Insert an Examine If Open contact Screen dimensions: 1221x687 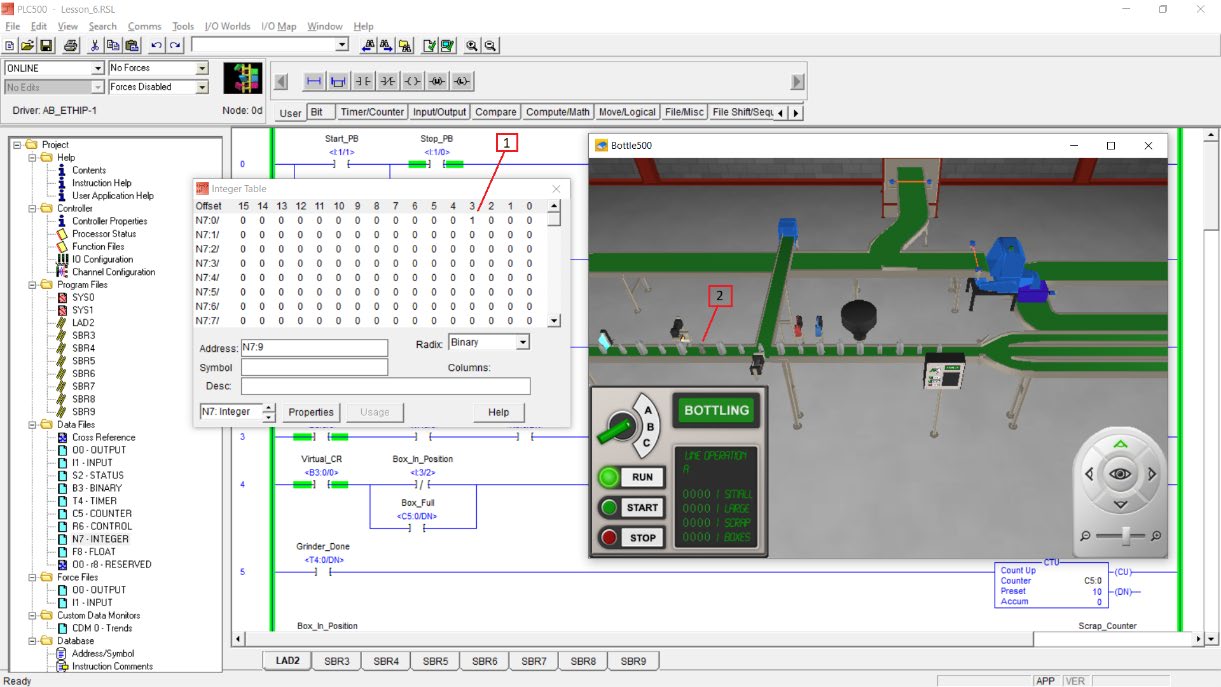coord(388,82)
